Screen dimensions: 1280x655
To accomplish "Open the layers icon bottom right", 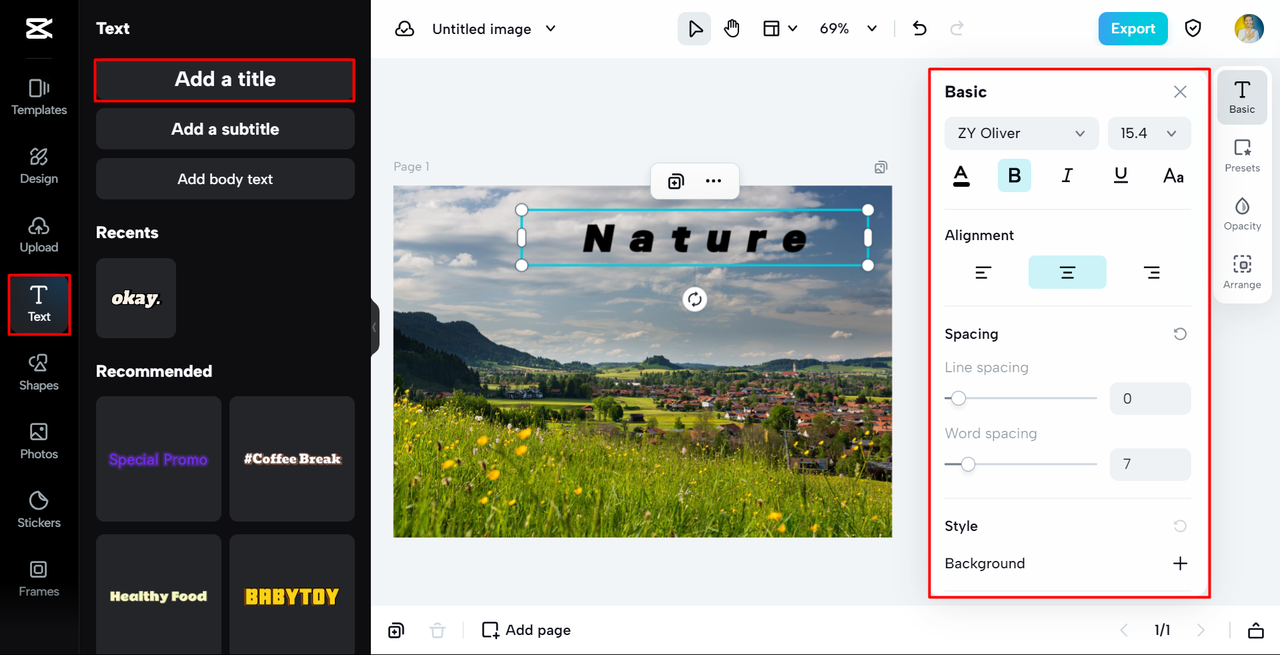I will tap(1256, 630).
